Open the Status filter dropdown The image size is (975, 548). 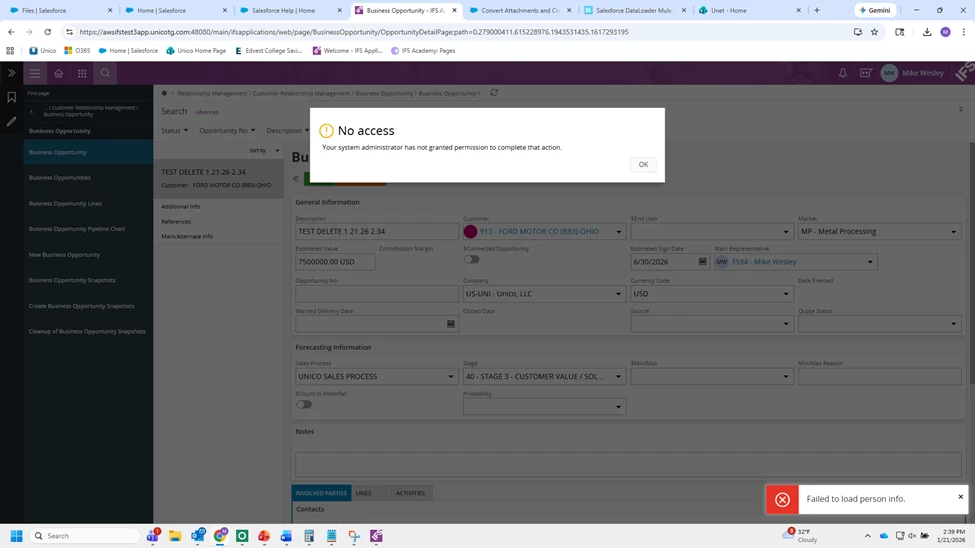pos(175,131)
